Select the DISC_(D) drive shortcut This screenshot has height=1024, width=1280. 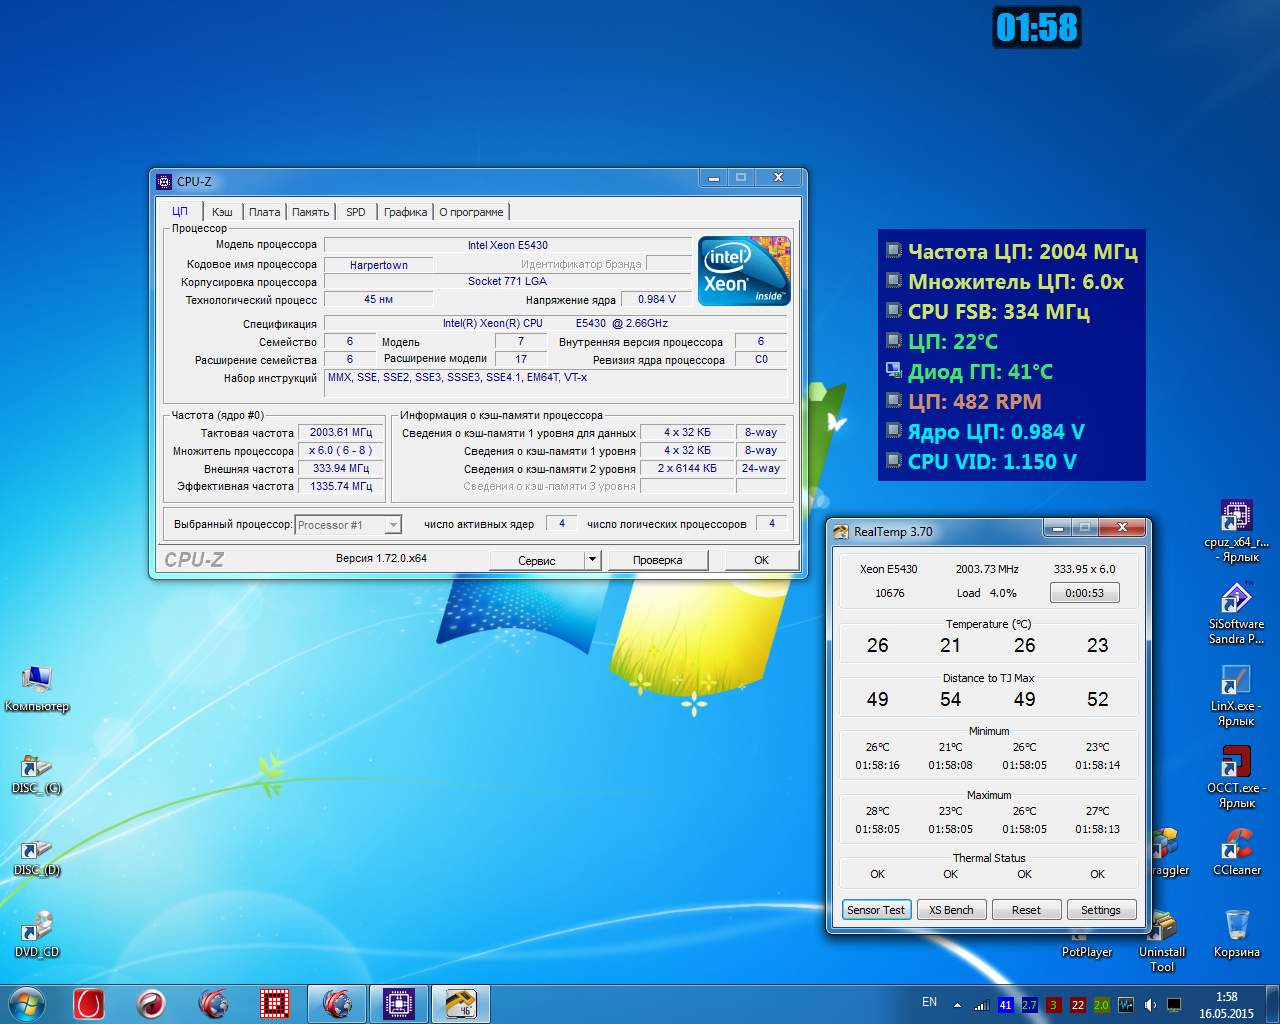coord(37,856)
